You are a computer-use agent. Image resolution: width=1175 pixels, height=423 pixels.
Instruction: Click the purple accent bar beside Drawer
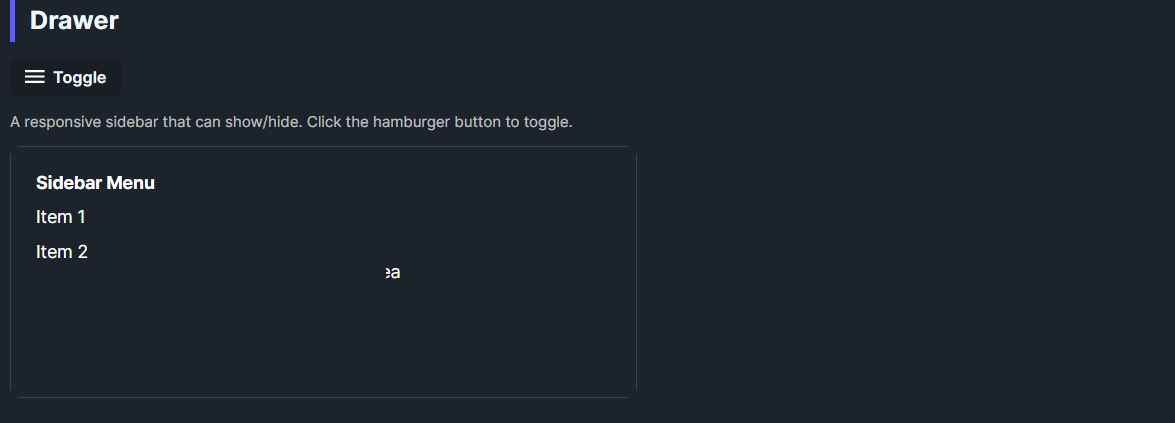[x=12, y=20]
